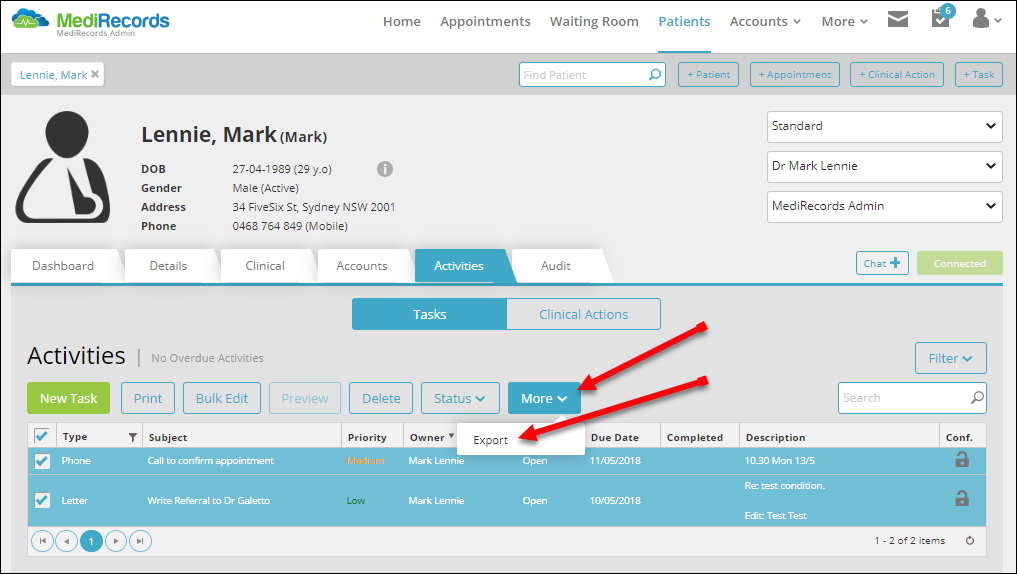This screenshot has width=1017, height=574.
Task: Click the lock icon in Letter row
Action: click(962, 498)
